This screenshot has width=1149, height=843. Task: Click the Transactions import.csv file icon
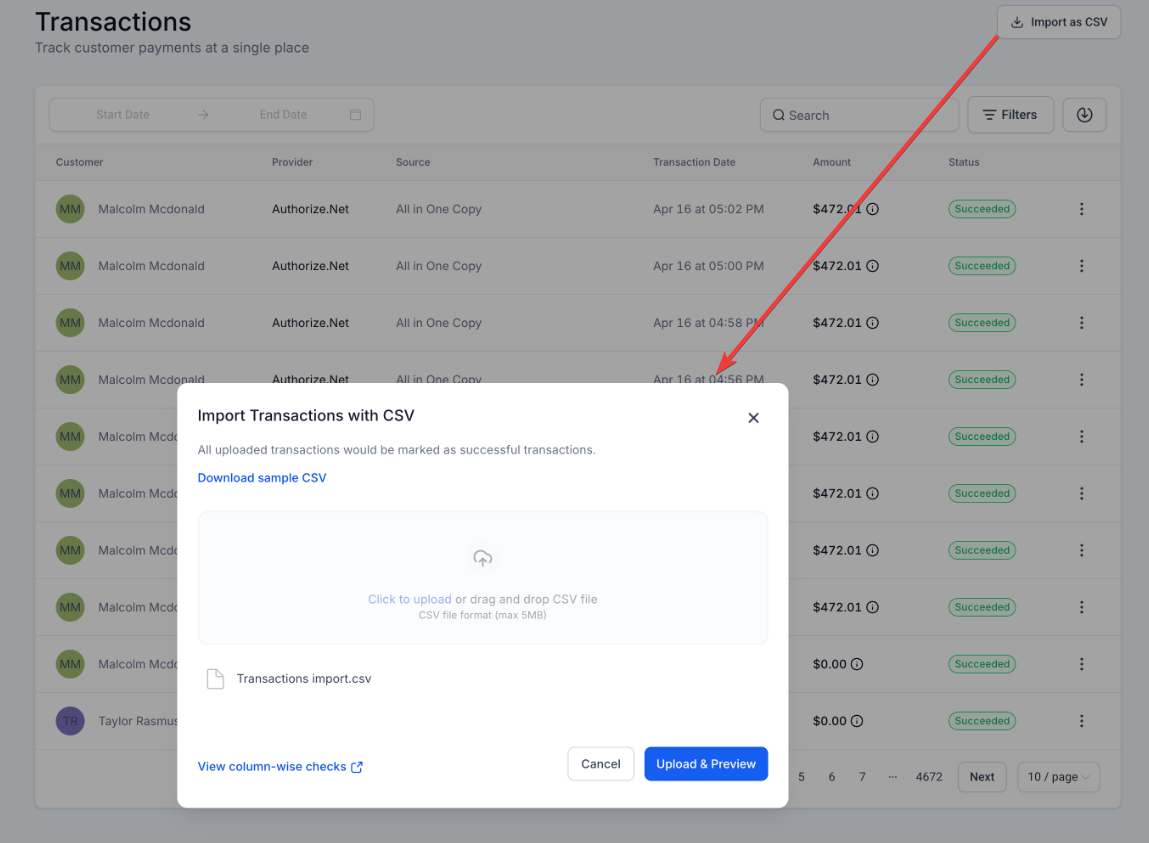tap(215, 679)
